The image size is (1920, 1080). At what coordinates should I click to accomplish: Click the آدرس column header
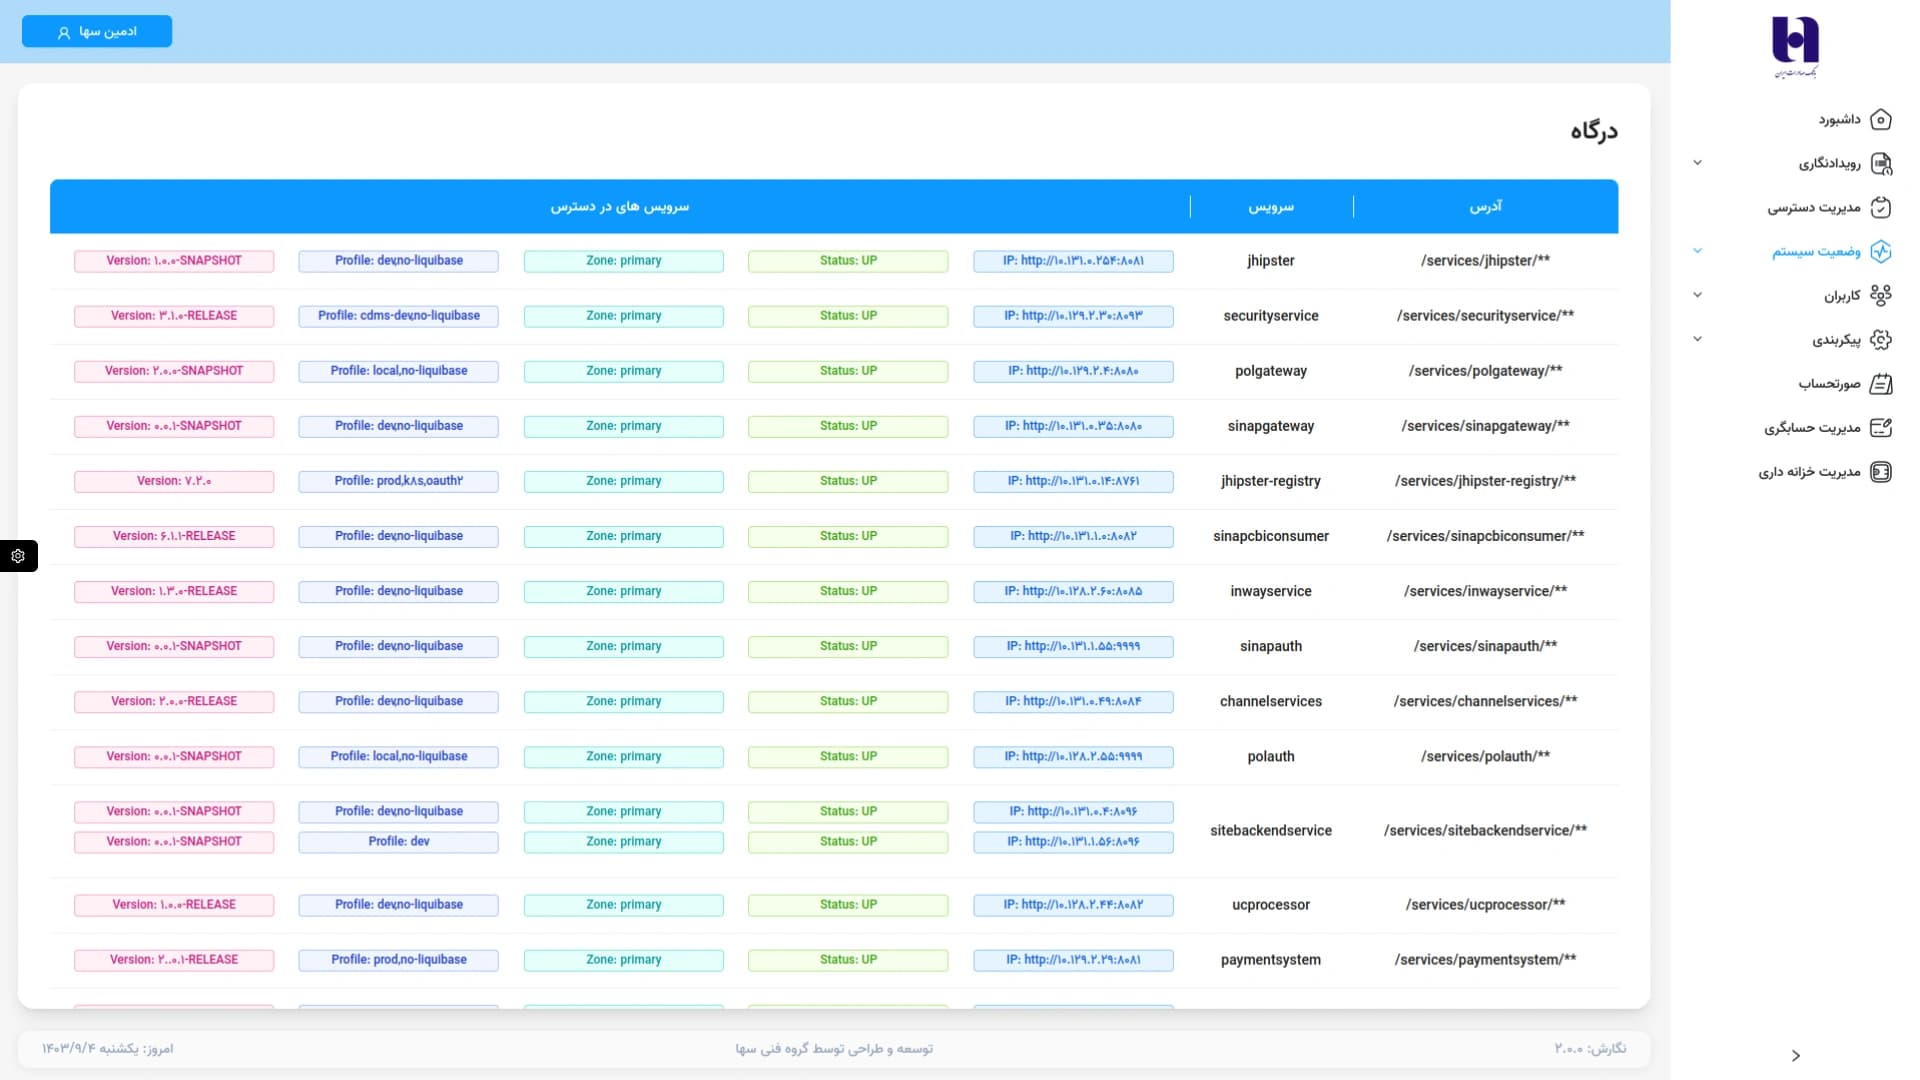(1485, 206)
